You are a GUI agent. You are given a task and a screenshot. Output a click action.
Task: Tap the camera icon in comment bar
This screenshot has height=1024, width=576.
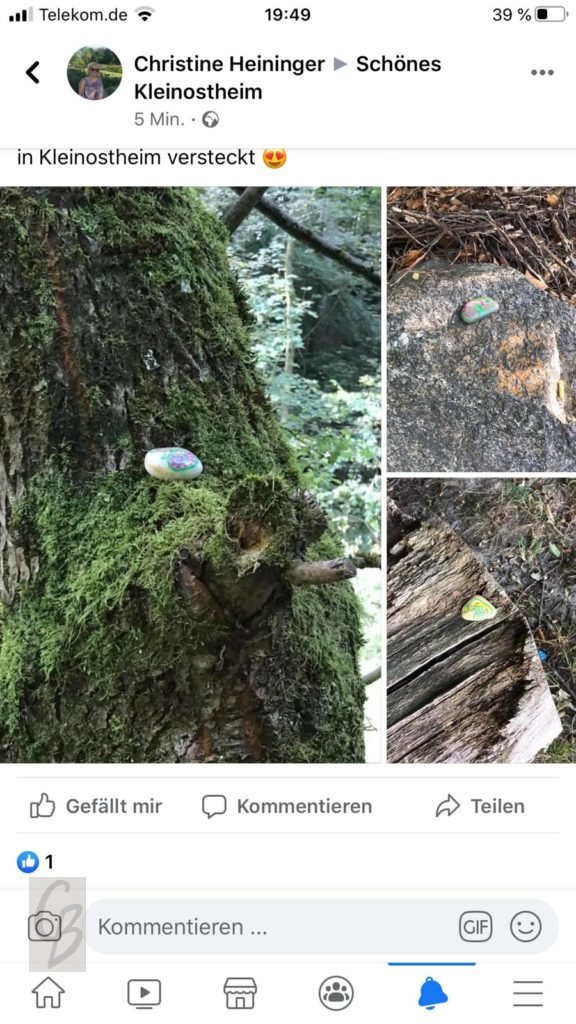tap(44, 927)
